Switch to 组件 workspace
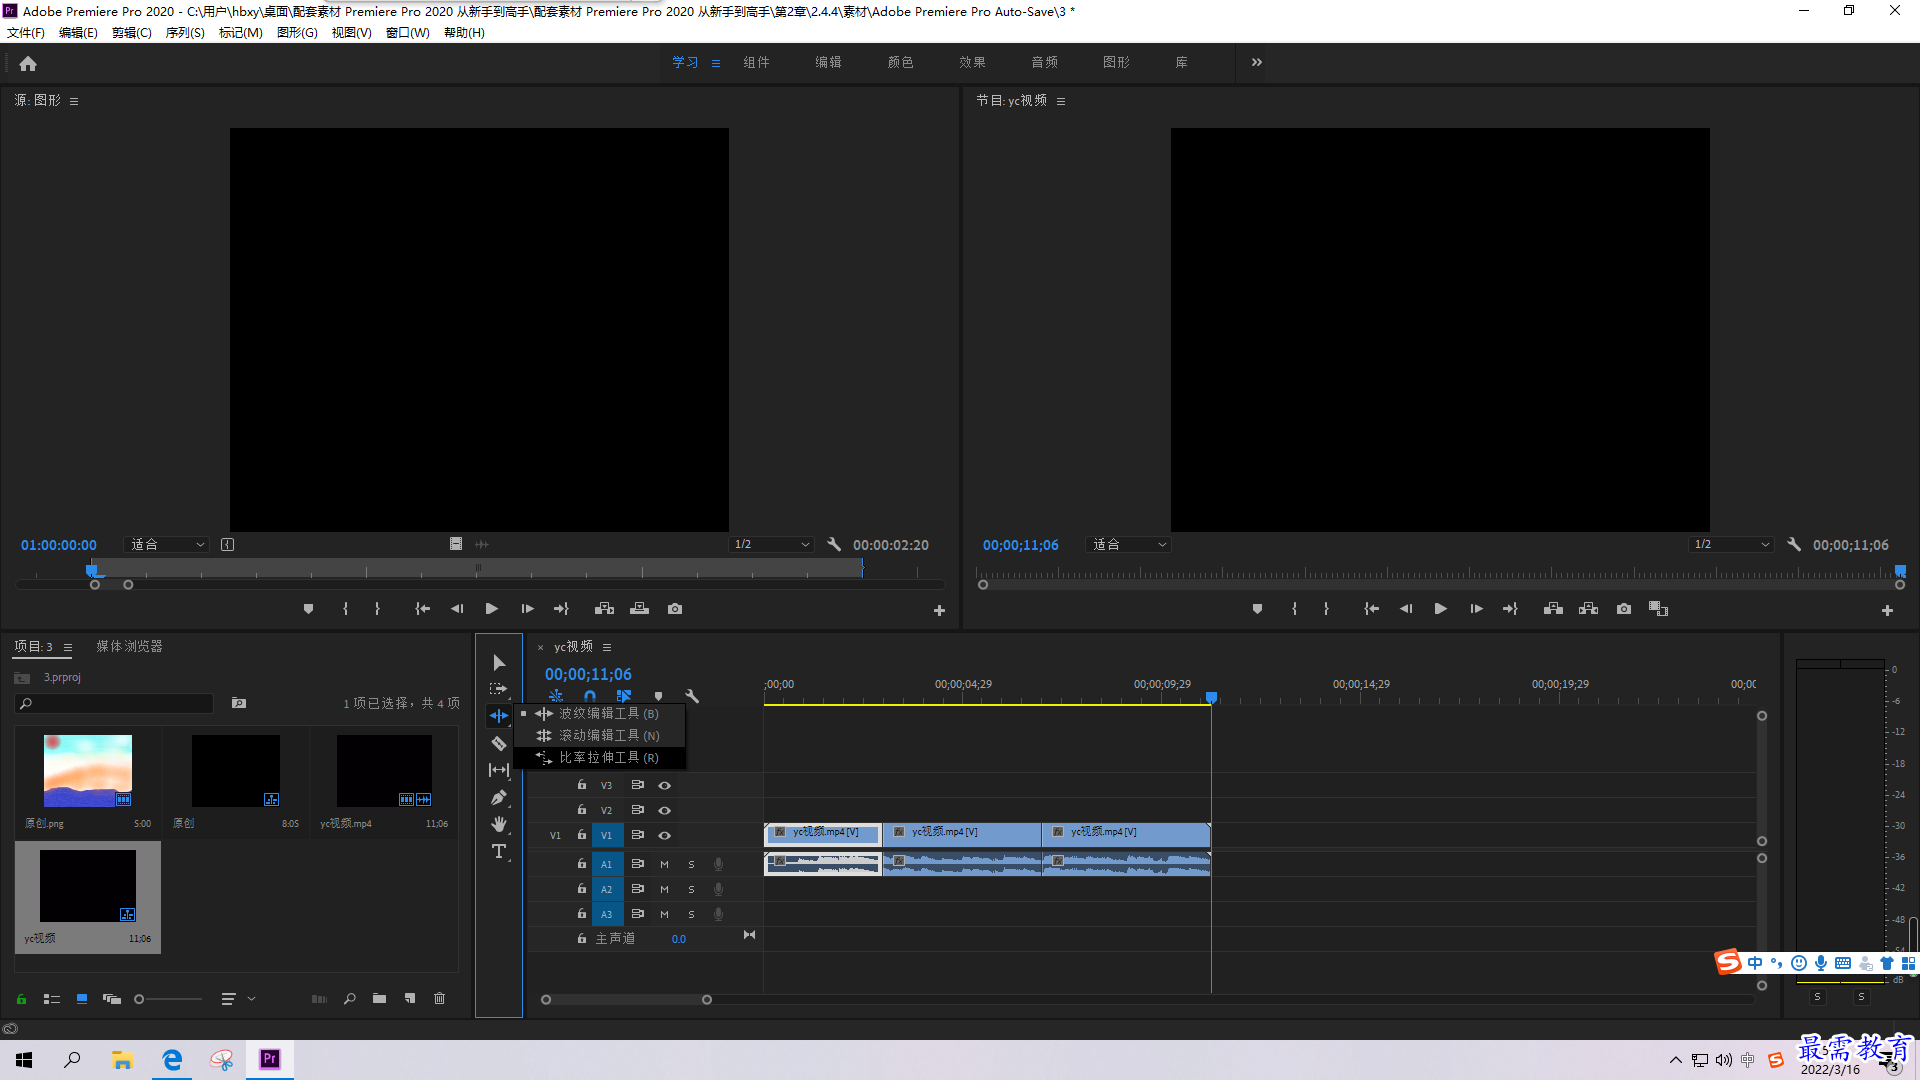The height and width of the screenshot is (1080, 1920). [x=757, y=62]
